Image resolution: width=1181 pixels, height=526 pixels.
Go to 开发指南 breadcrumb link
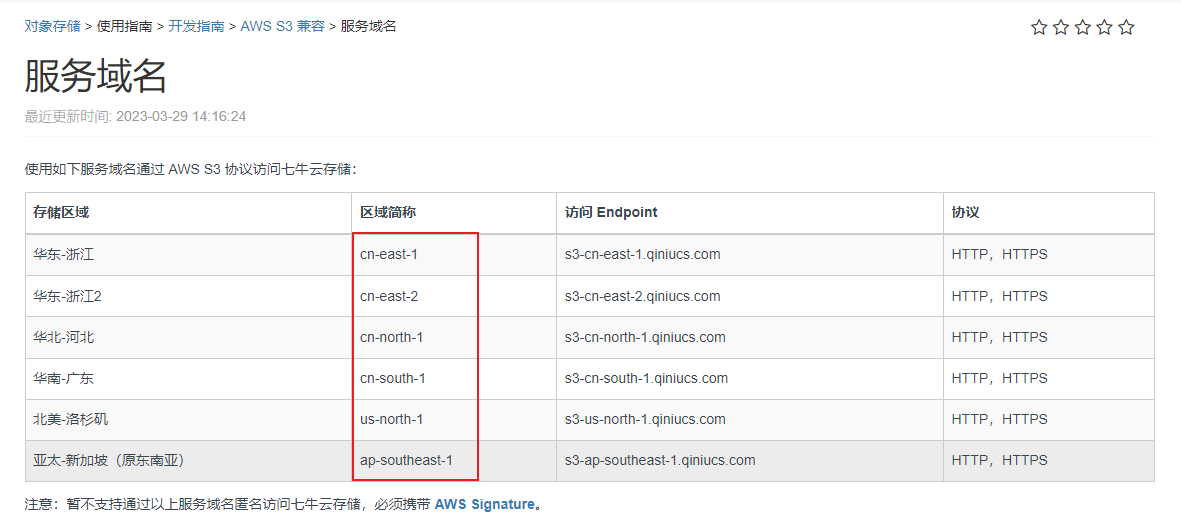196,26
